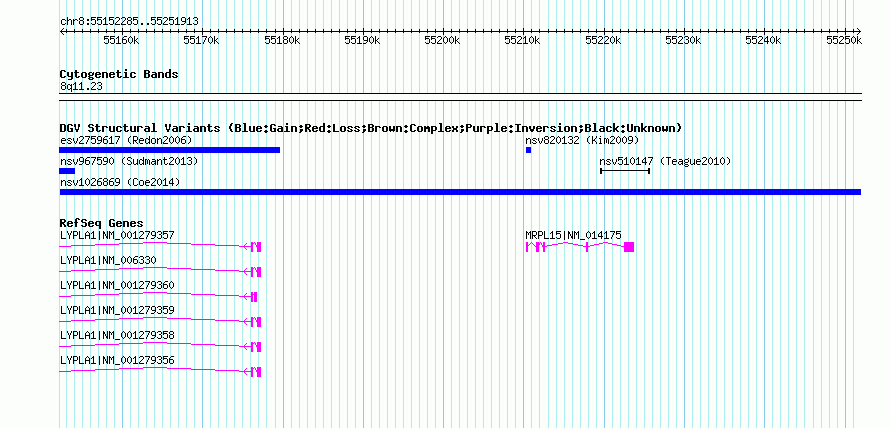Viewport: 890px width, 428px height.
Task: Select the LYPLA1 NM_001279357 gene glyph
Action: 160,246
